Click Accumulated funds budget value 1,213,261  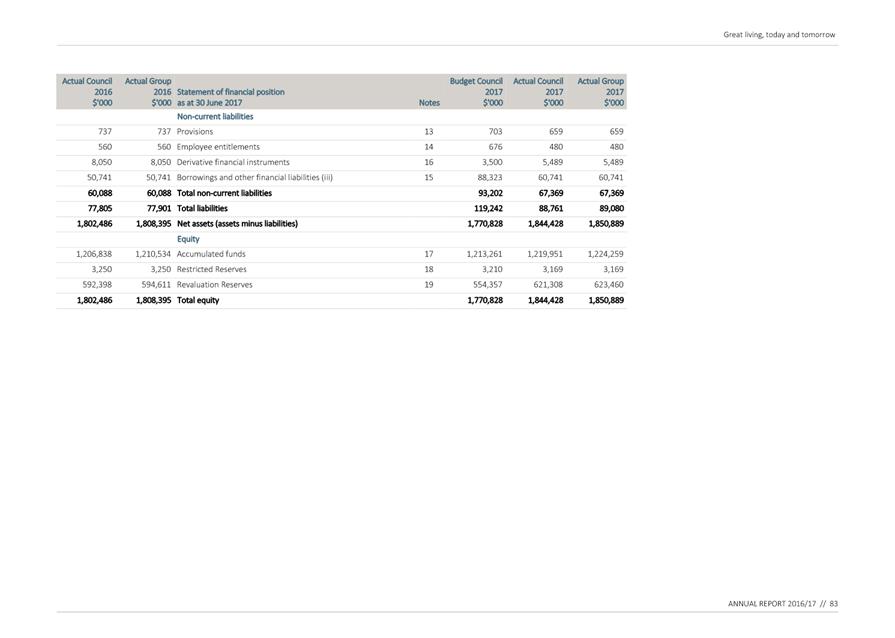485,254
